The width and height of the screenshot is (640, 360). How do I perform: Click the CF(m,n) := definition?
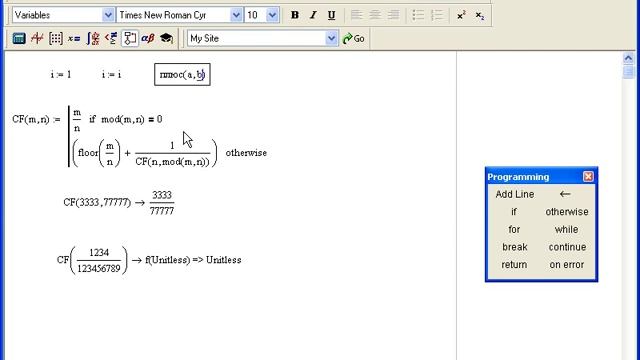tap(36, 120)
